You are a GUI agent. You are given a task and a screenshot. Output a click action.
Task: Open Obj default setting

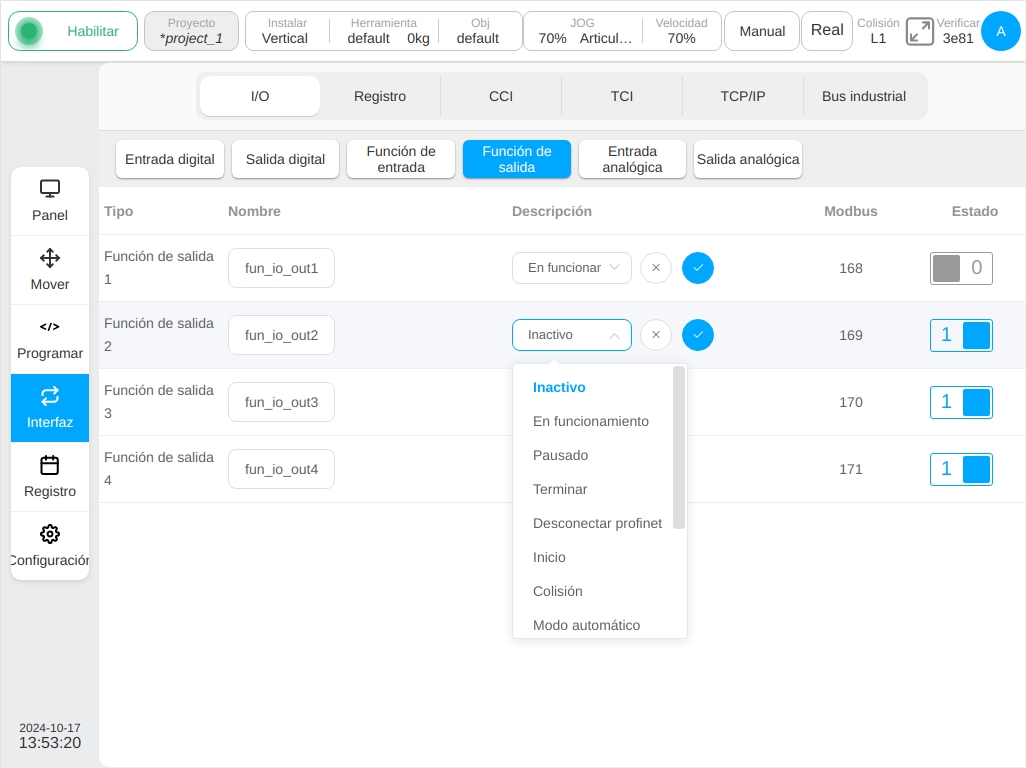tap(478, 31)
